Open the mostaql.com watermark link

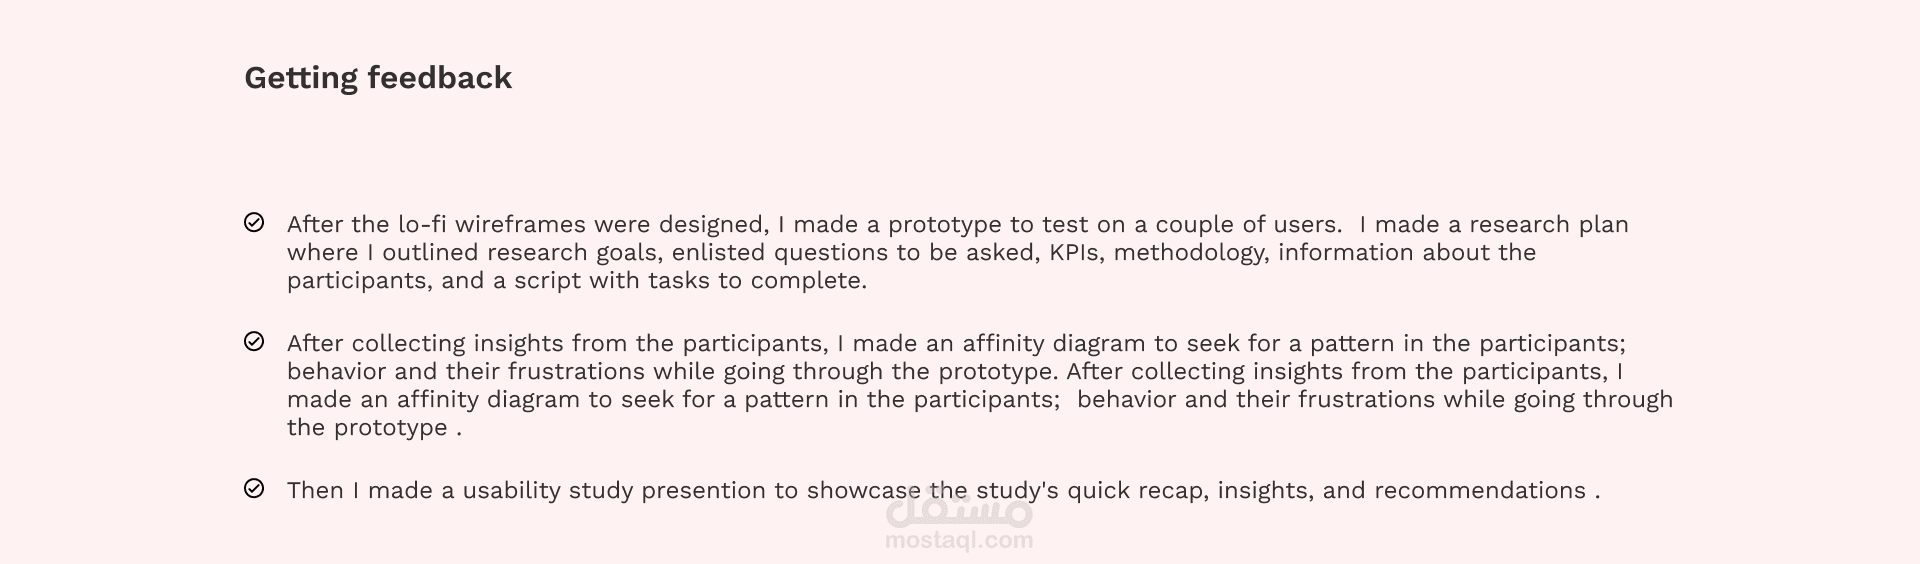[959, 541]
